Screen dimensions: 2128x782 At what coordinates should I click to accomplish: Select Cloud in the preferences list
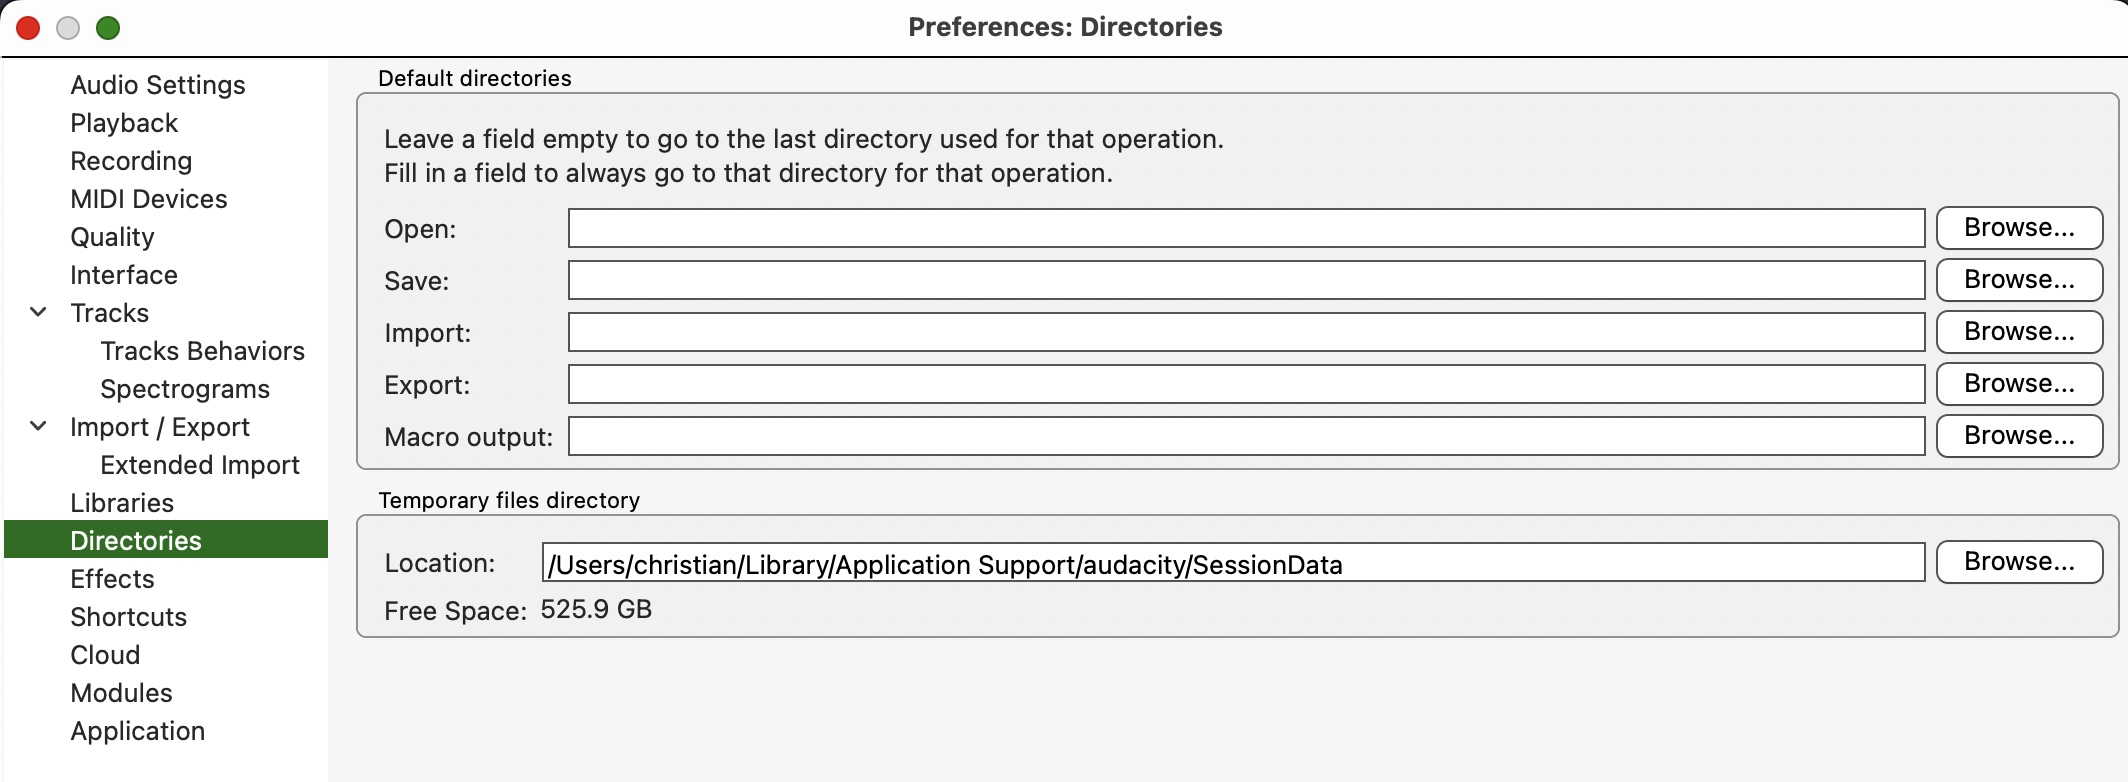point(105,655)
